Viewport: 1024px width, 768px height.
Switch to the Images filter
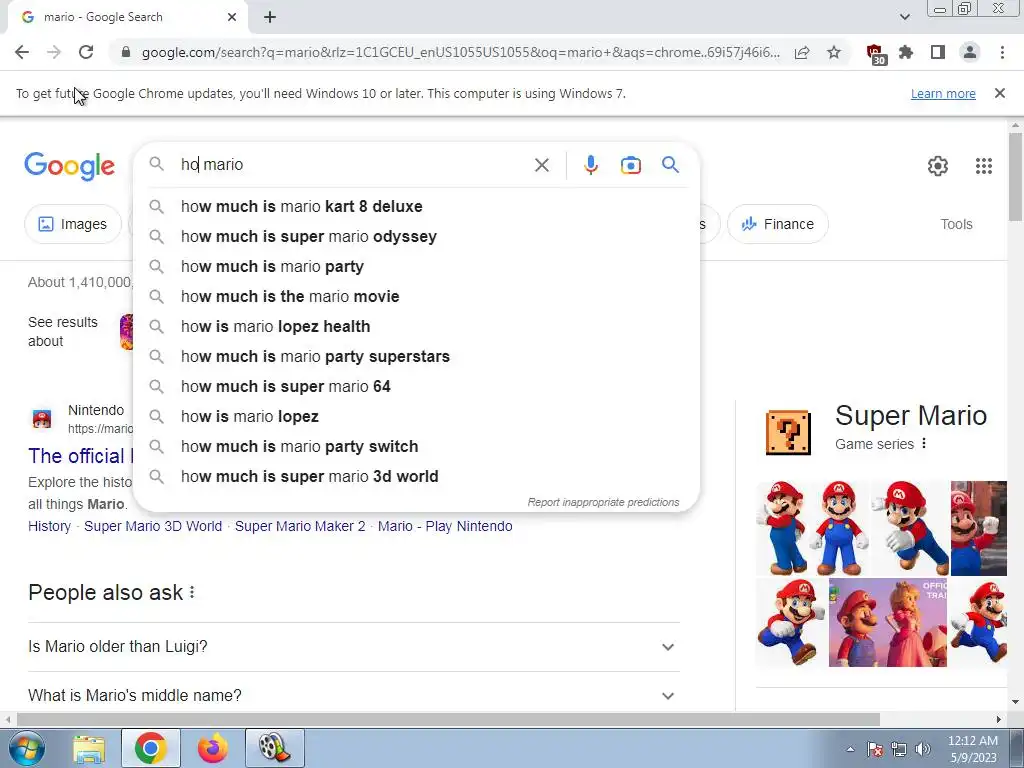coord(72,224)
